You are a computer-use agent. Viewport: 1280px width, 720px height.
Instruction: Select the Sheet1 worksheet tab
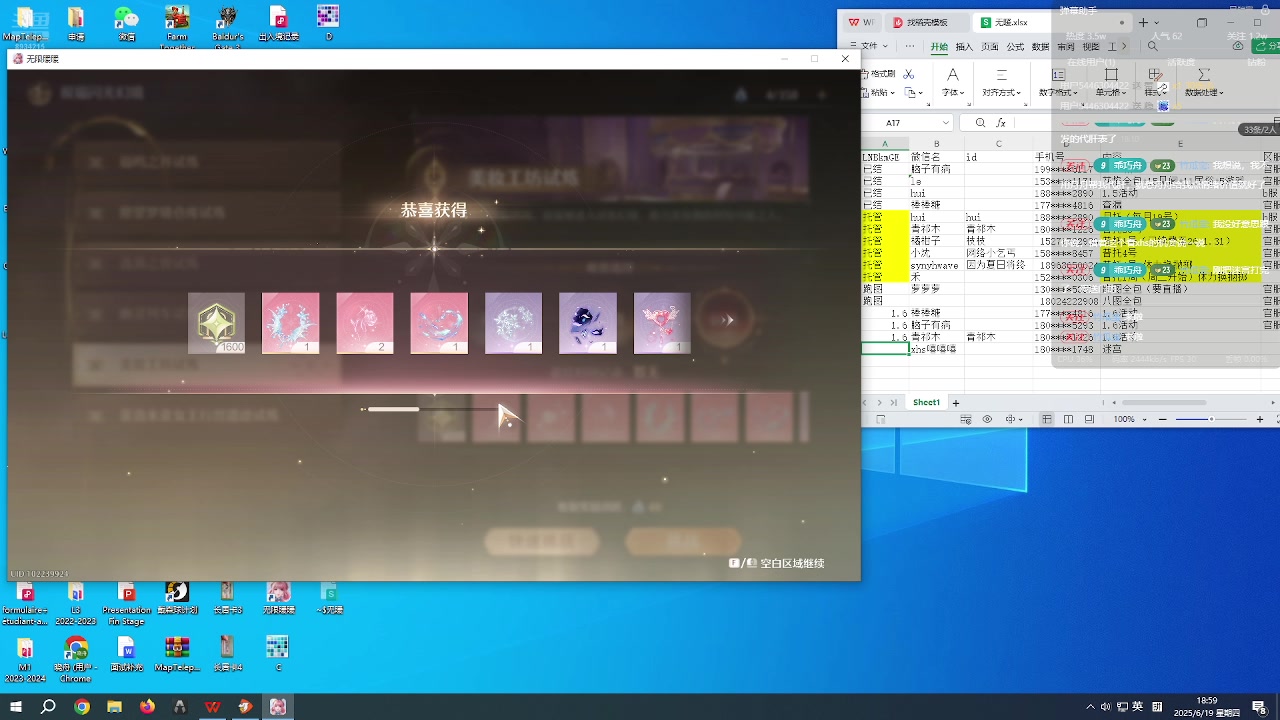(x=926, y=402)
